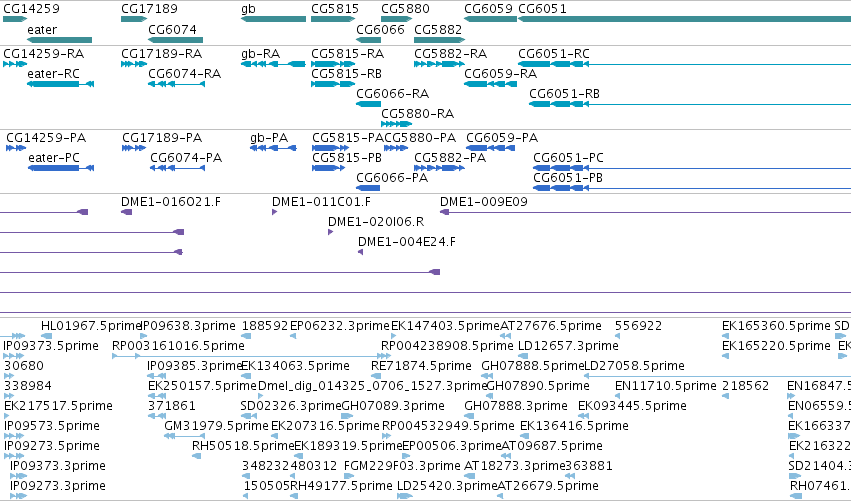Select clone DME1-016O21.F

171,202
